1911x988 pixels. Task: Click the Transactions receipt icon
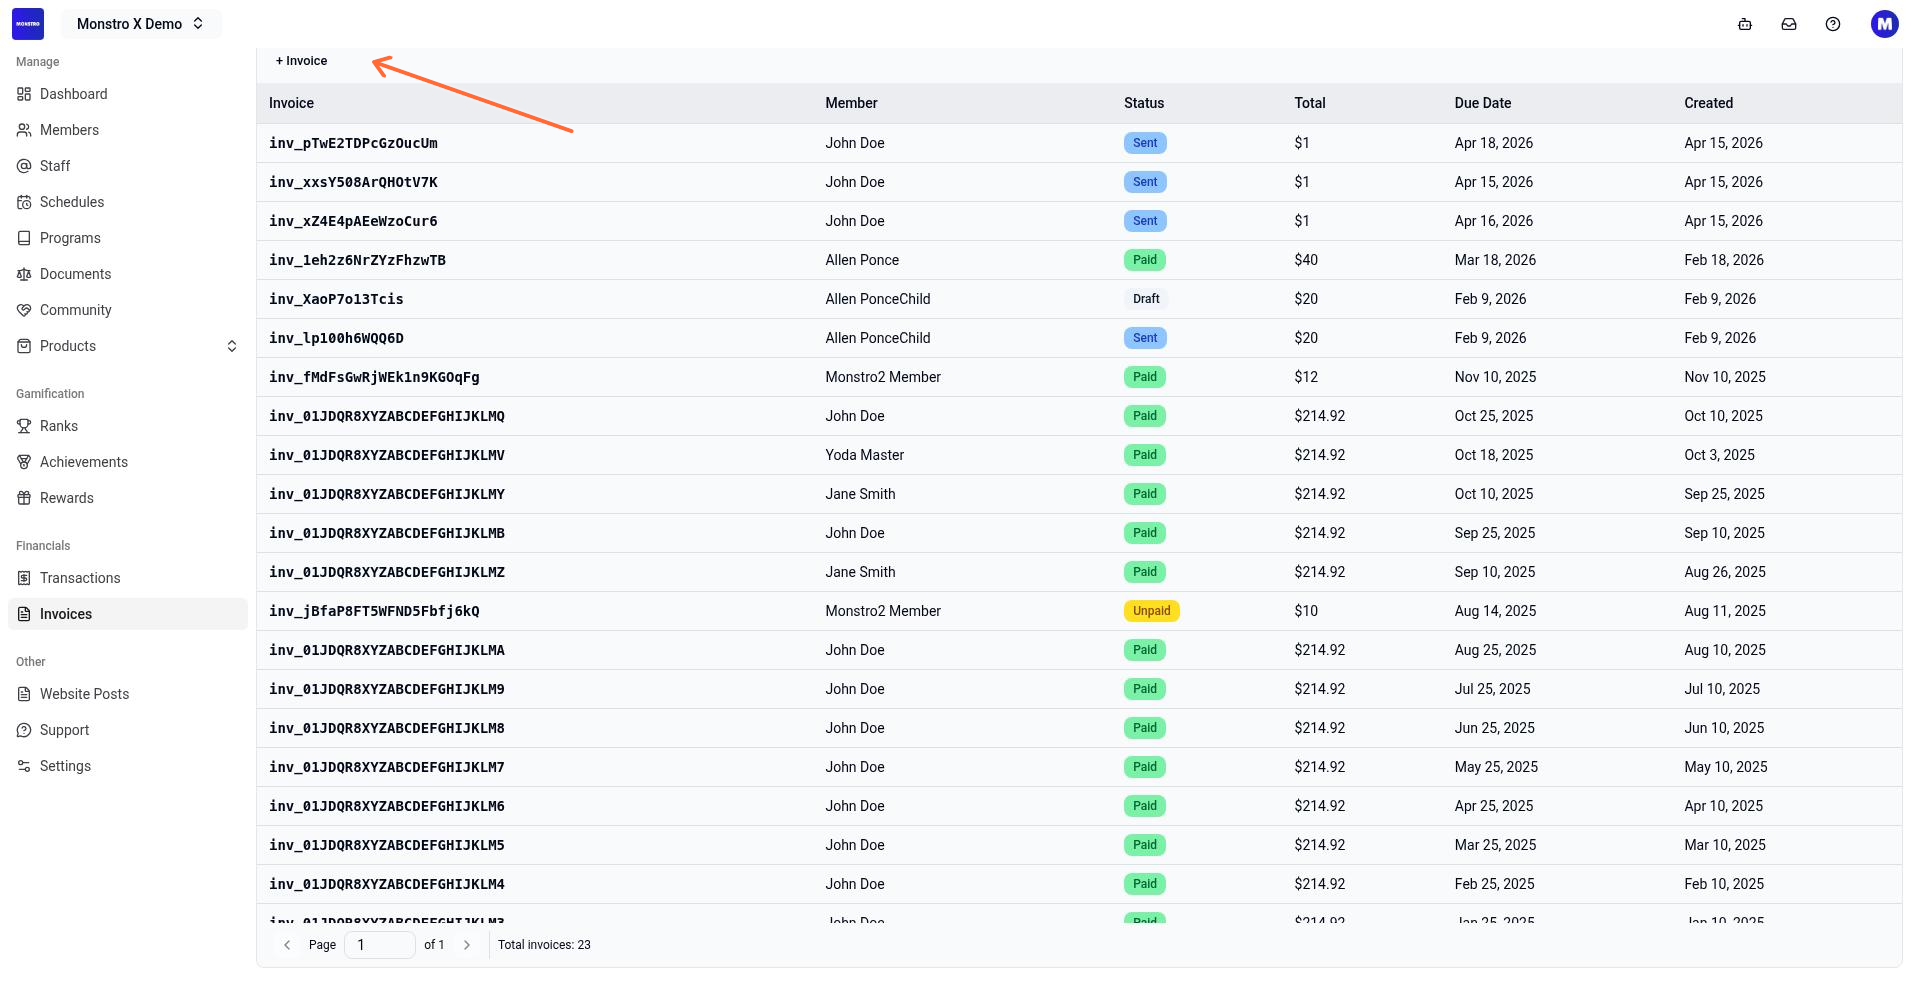coord(24,578)
